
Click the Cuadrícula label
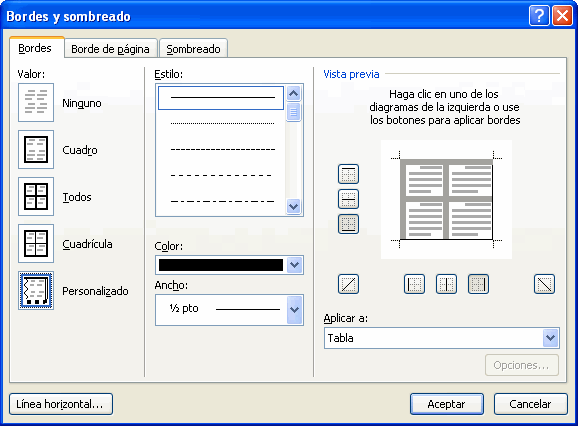coord(87,244)
